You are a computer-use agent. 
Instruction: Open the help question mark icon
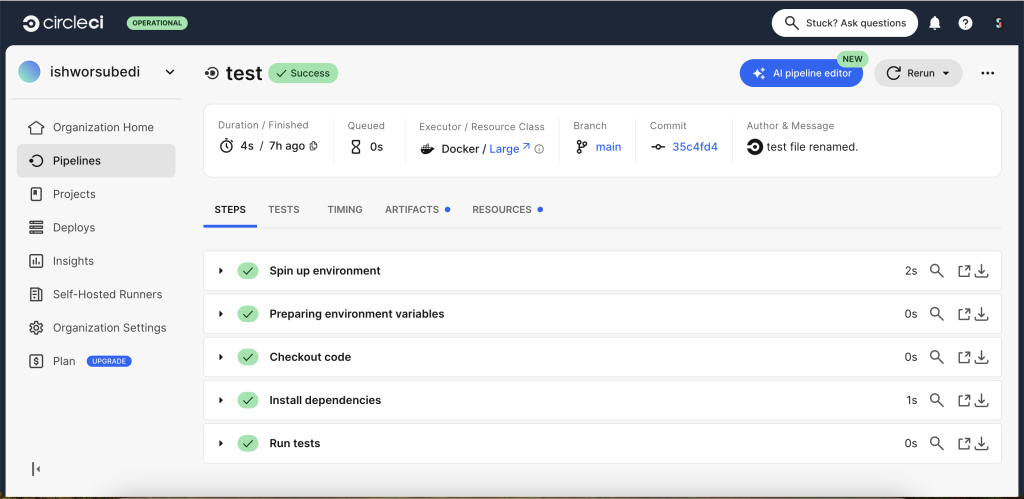coord(965,23)
